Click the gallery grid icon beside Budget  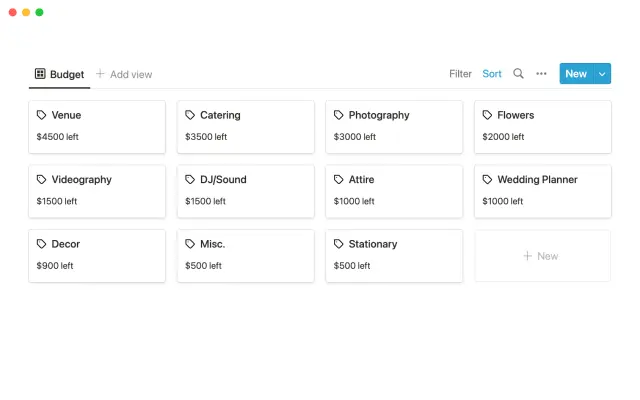40,74
